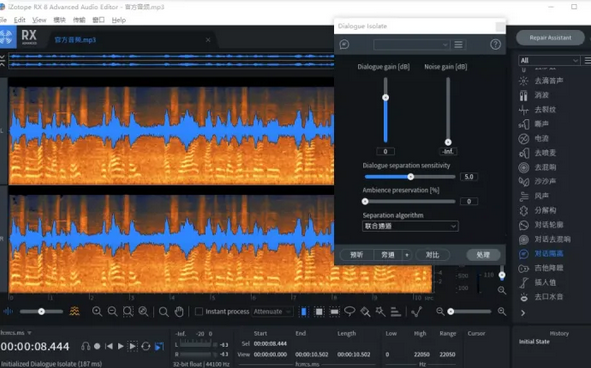Select the hand grab tool
The height and width of the screenshot is (368, 591).
click(x=179, y=311)
